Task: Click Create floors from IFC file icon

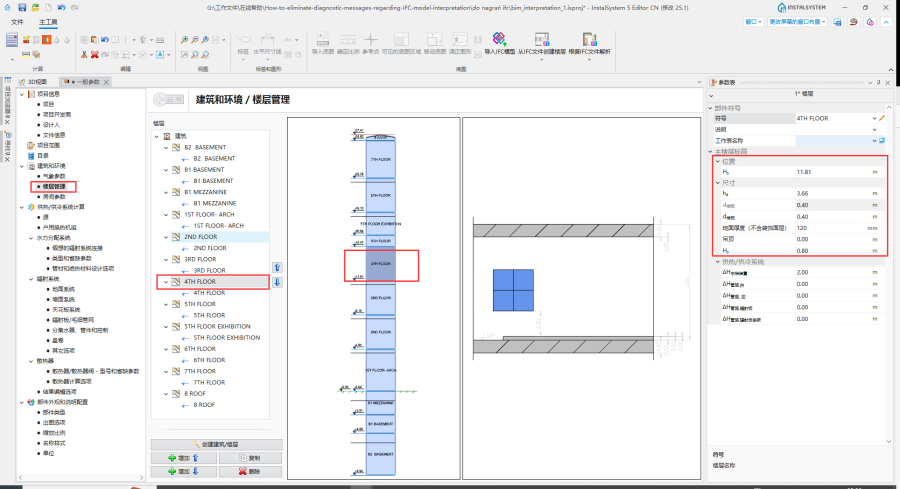Action: coord(543,40)
